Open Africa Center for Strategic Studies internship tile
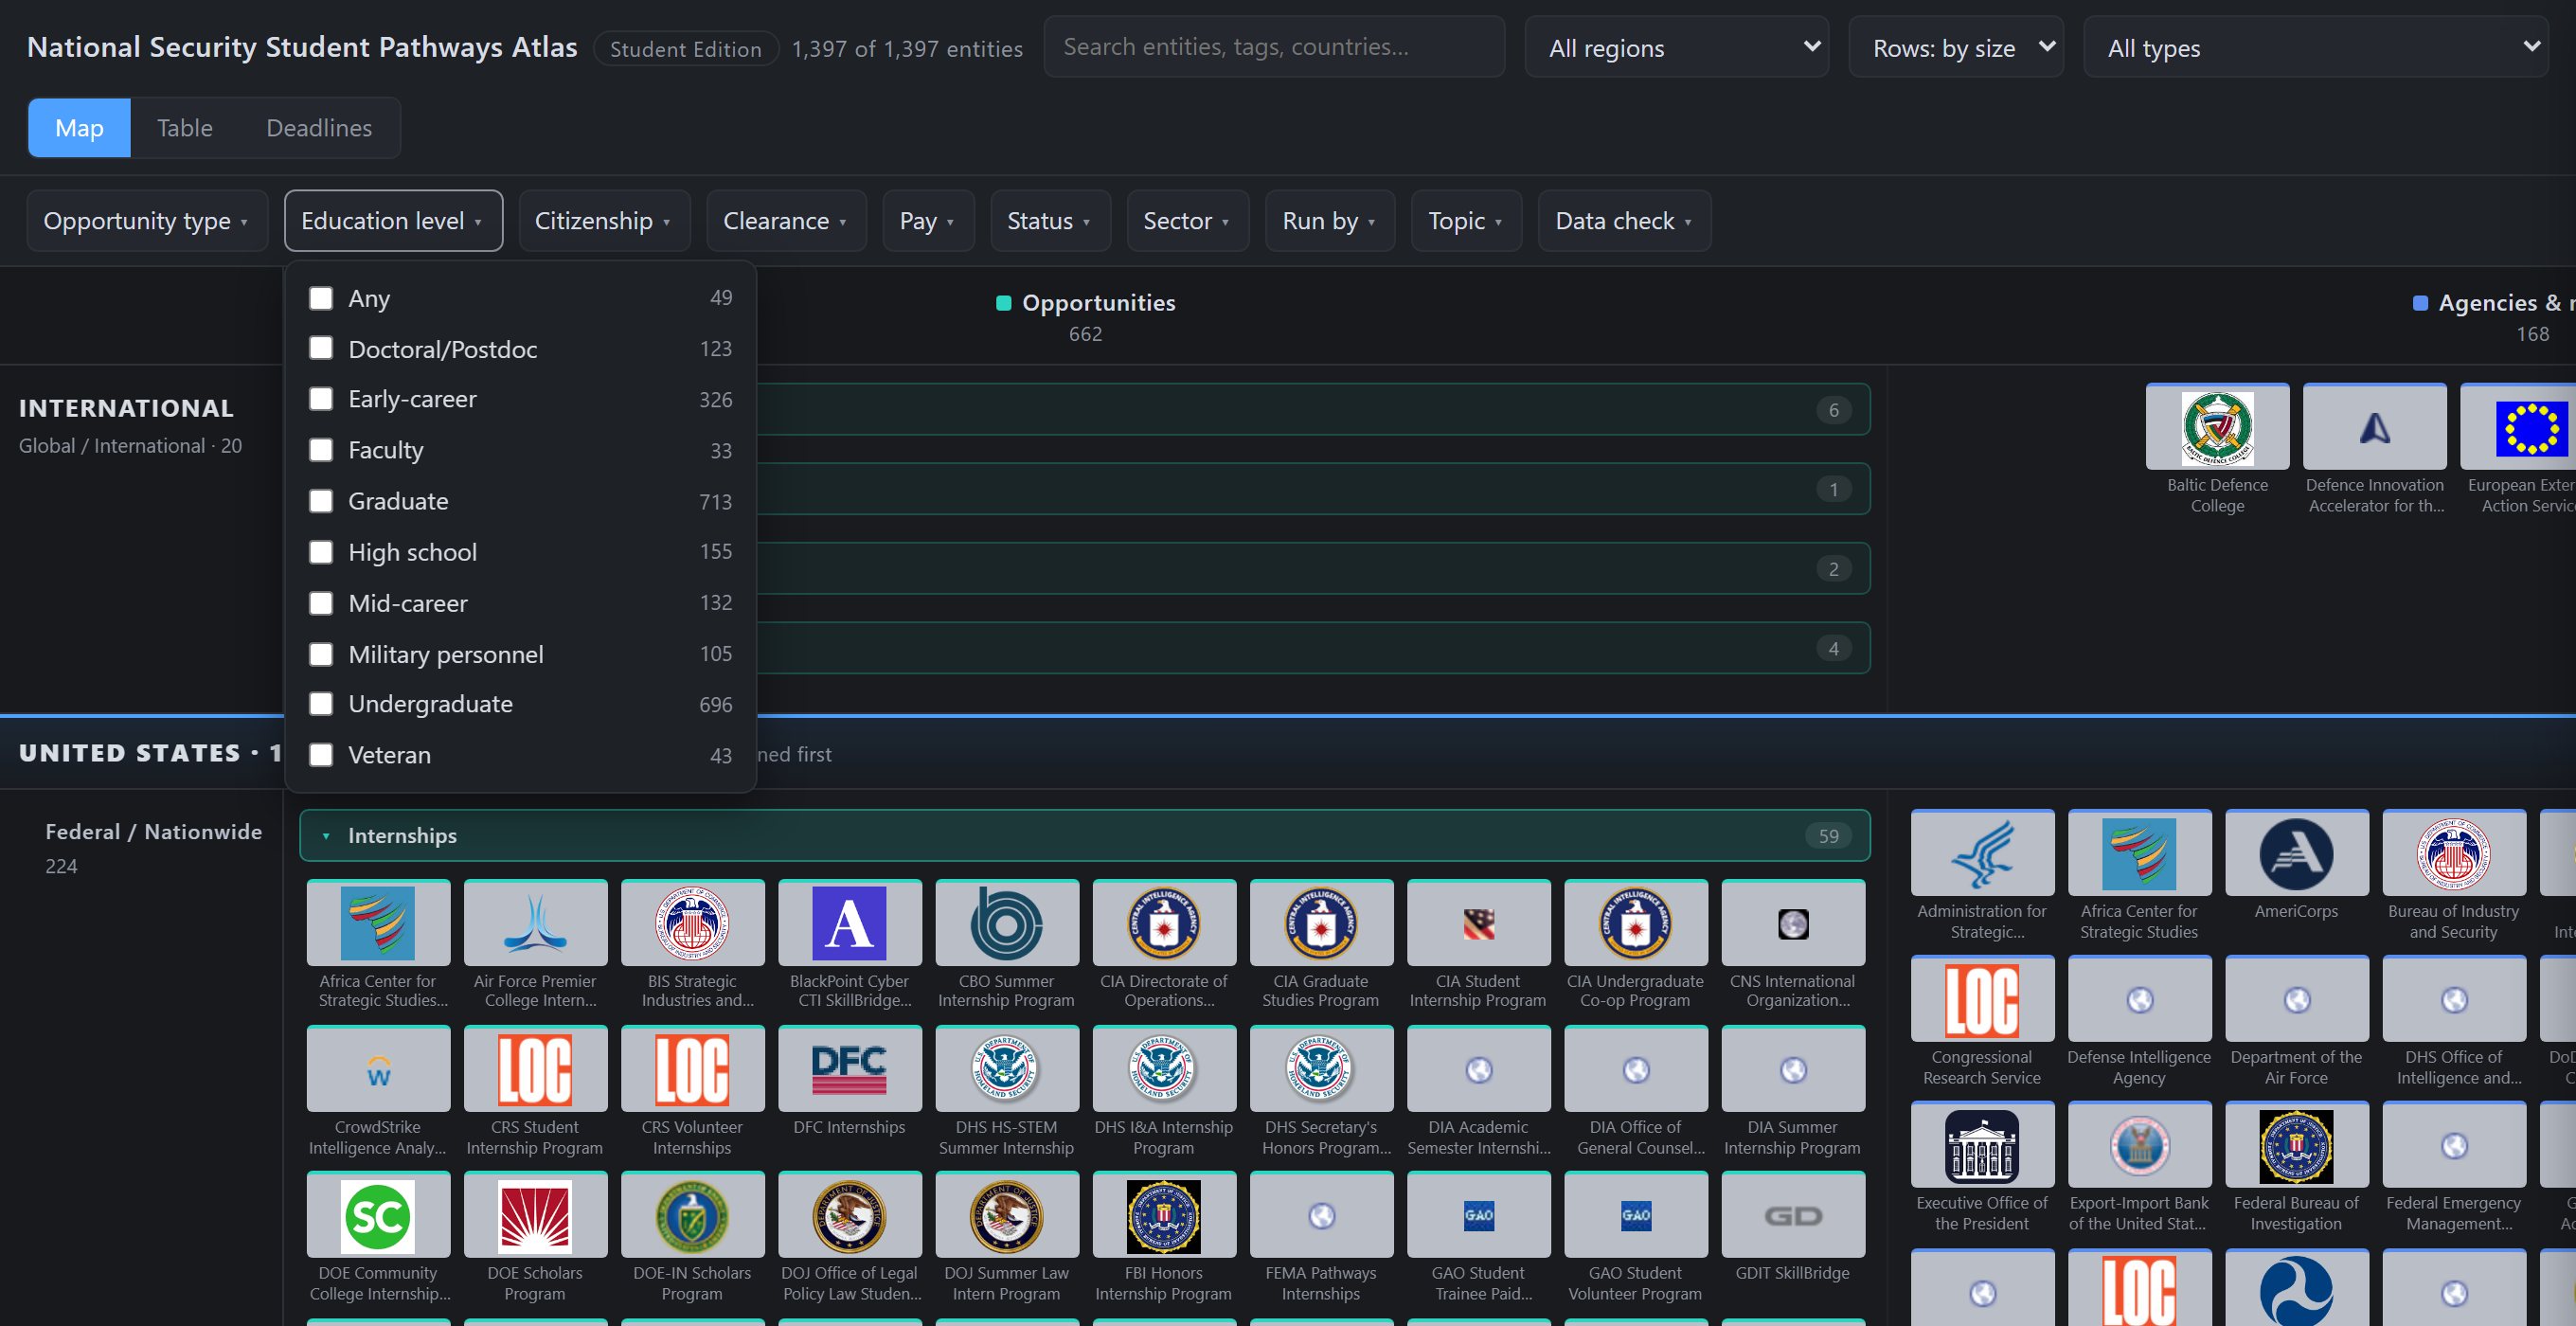Screen dimensions: 2576x1326 378,946
